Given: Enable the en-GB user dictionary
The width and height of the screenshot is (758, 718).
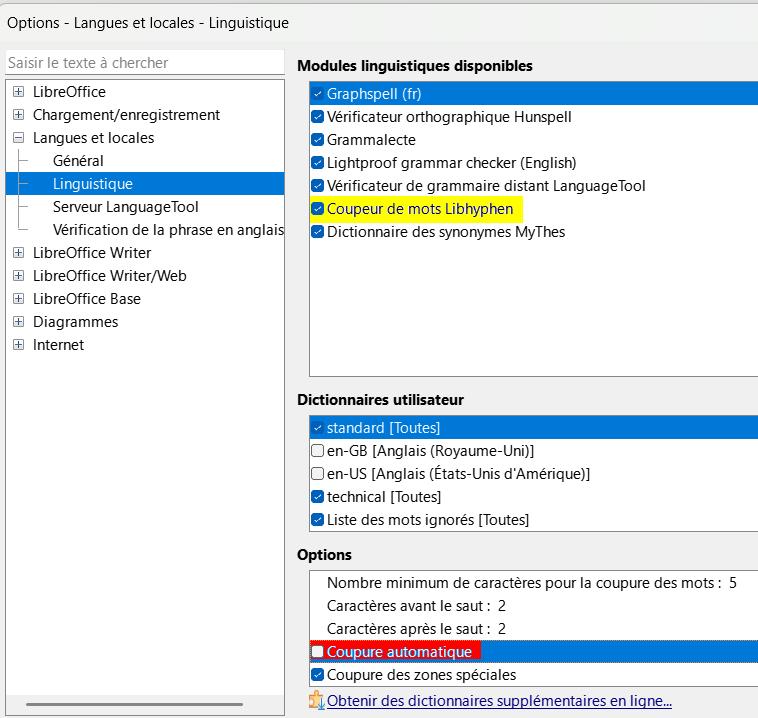Looking at the screenshot, I should (318, 451).
